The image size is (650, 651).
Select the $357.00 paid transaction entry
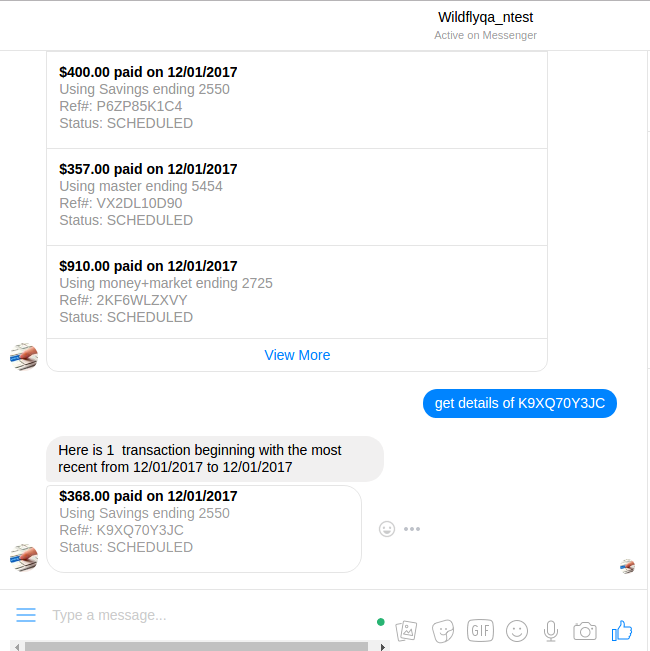pyautogui.click(x=297, y=197)
